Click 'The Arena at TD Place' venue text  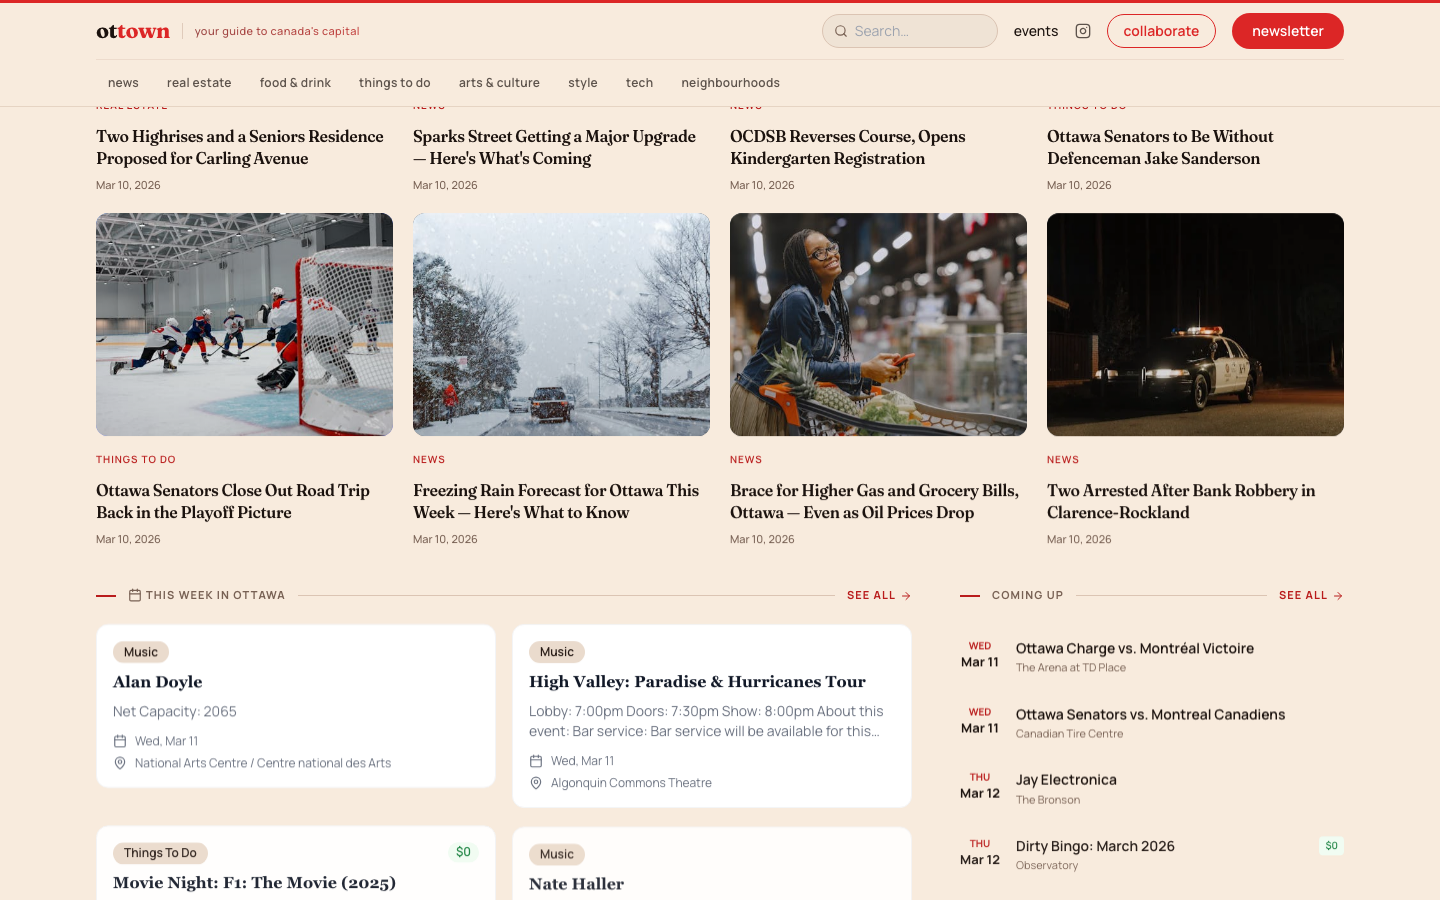[x=1071, y=668]
